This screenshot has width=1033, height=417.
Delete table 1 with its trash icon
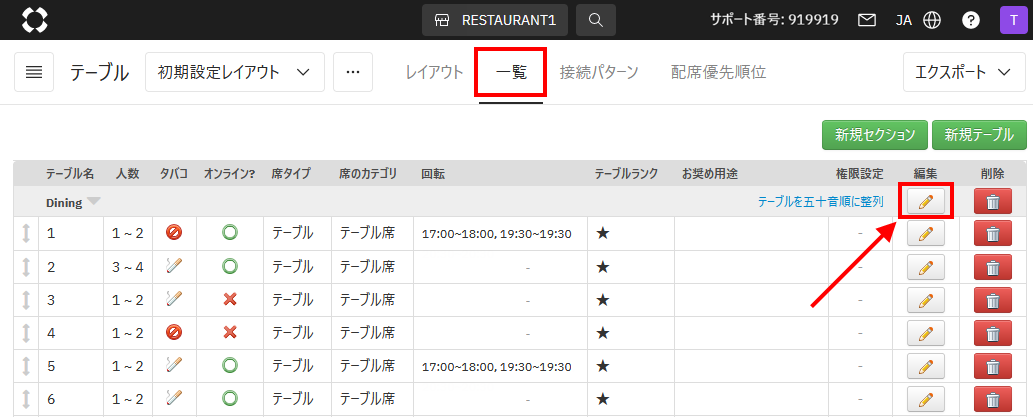point(992,234)
